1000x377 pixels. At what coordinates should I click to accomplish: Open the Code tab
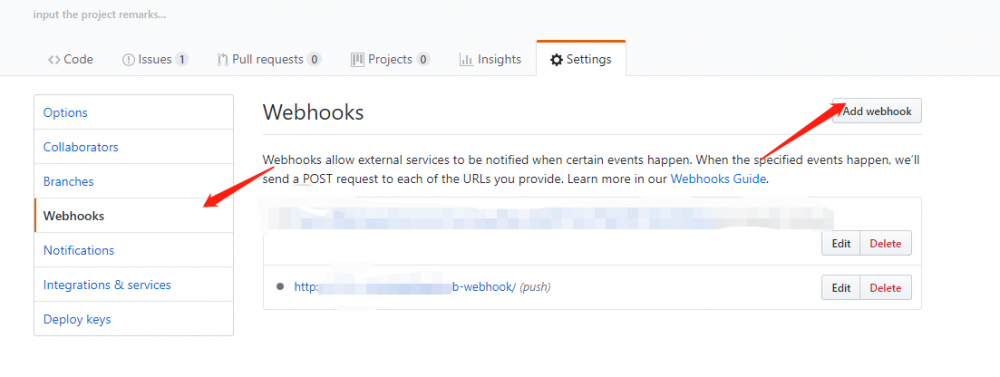click(71, 59)
